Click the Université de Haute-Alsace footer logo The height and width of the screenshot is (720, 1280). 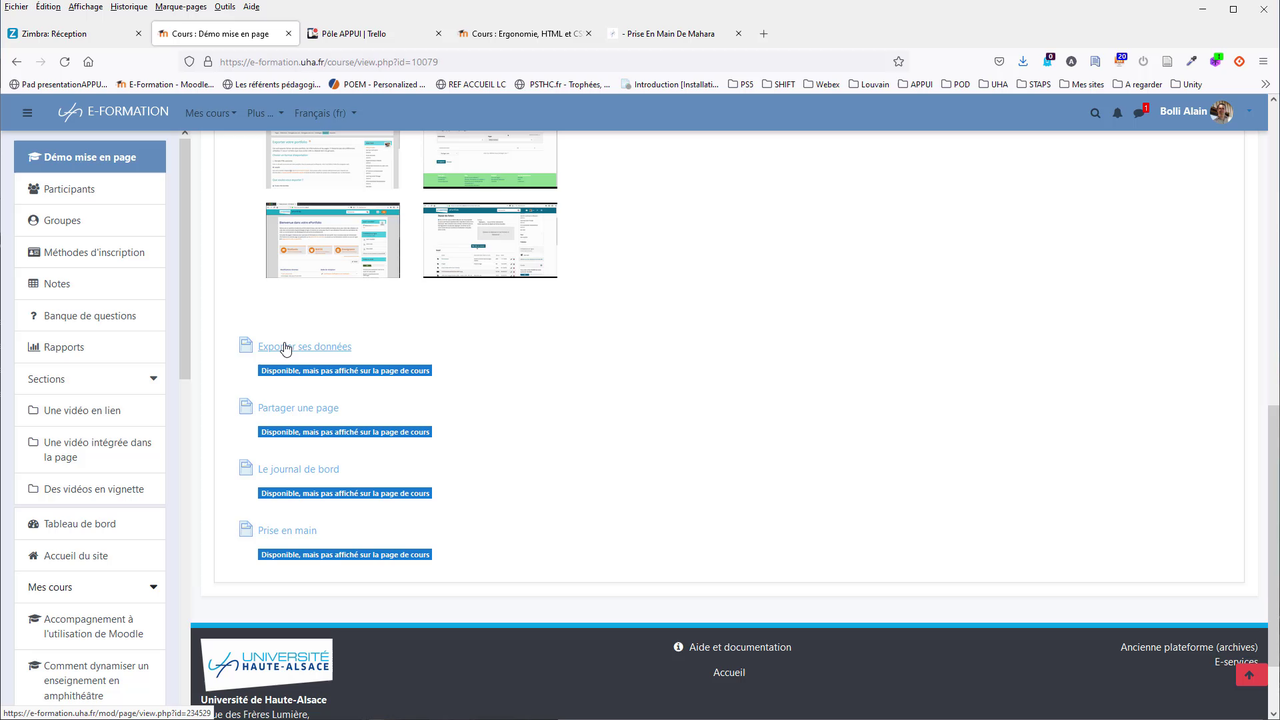pyautogui.click(x=265, y=662)
